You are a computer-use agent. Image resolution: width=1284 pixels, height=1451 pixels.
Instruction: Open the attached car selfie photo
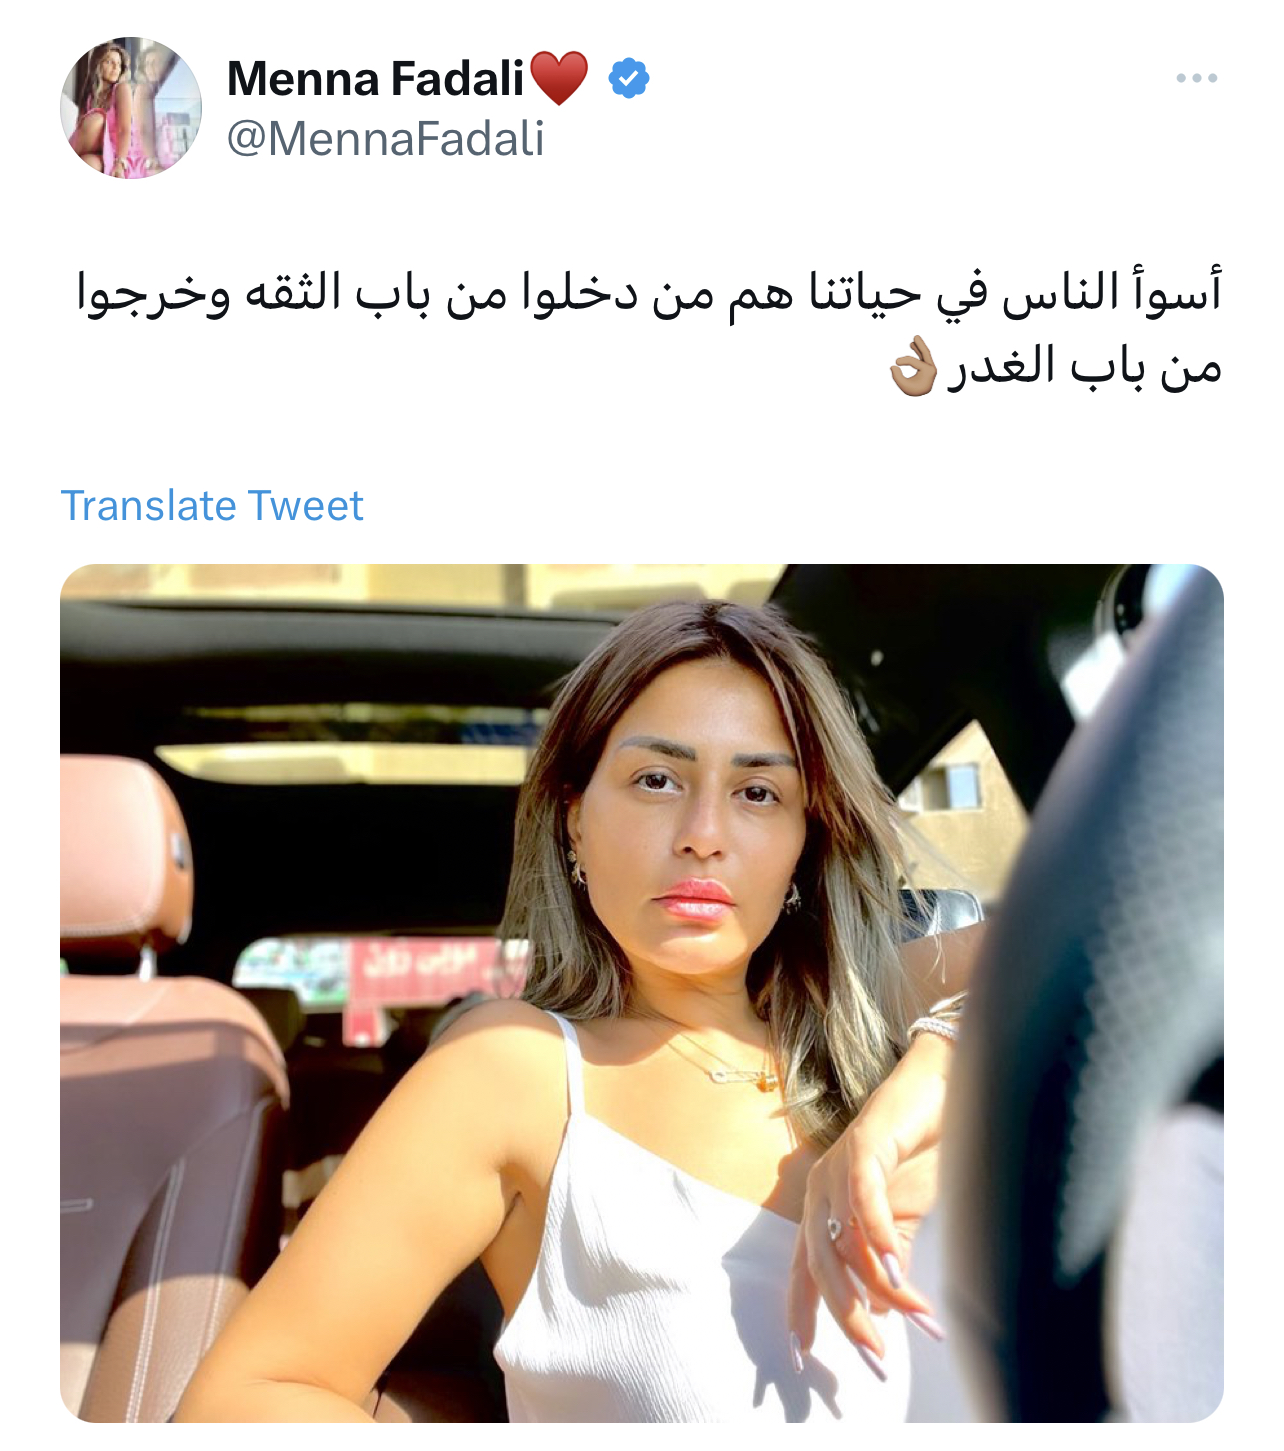coord(642,993)
